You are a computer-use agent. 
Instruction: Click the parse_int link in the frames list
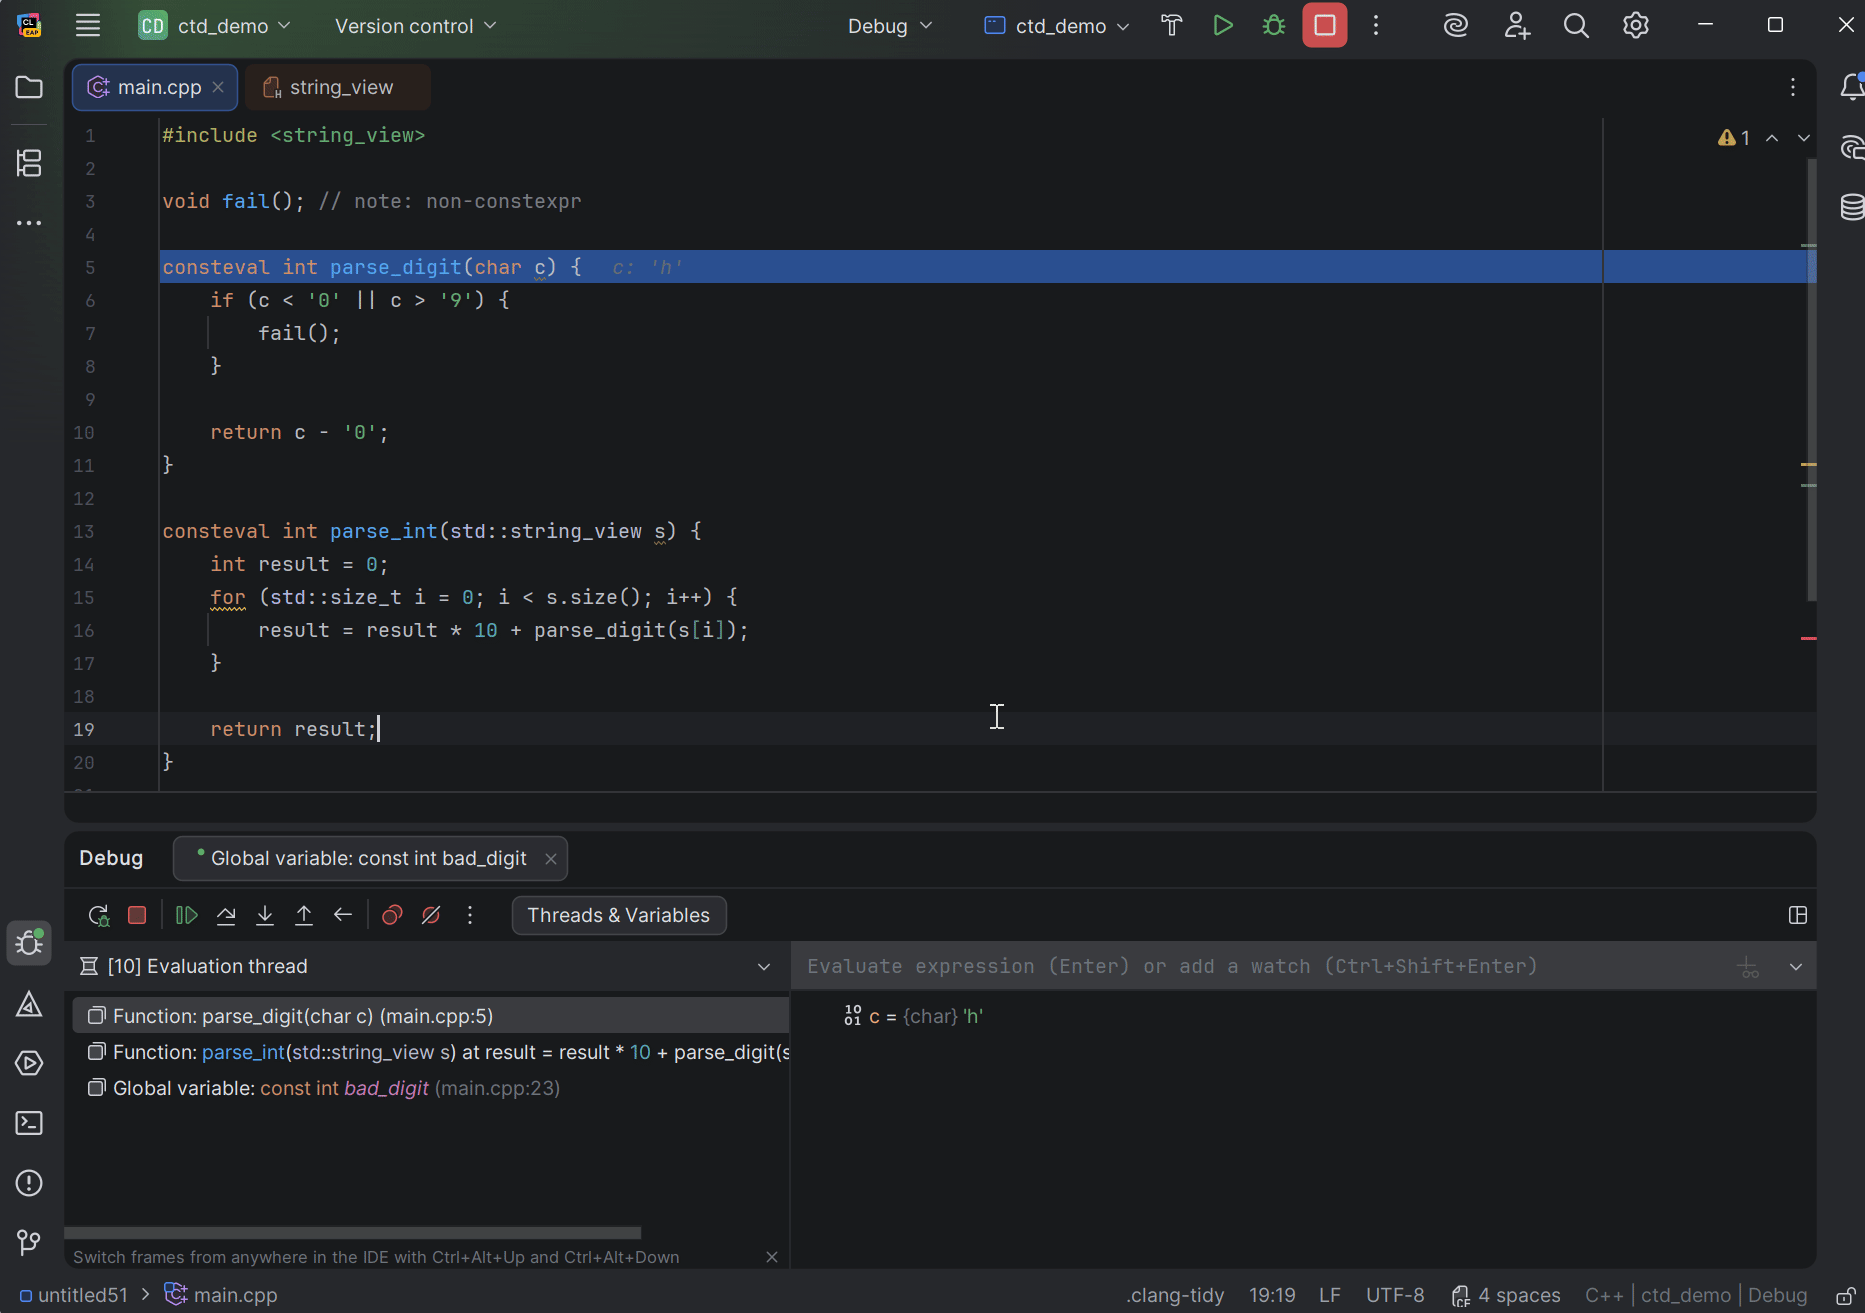pos(242,1052)
